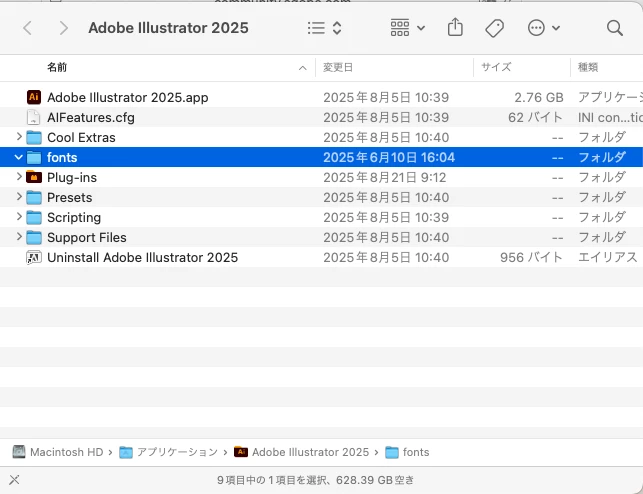Select the Cool Extras row name
The image size is (643, 494).
click(81, 137)
